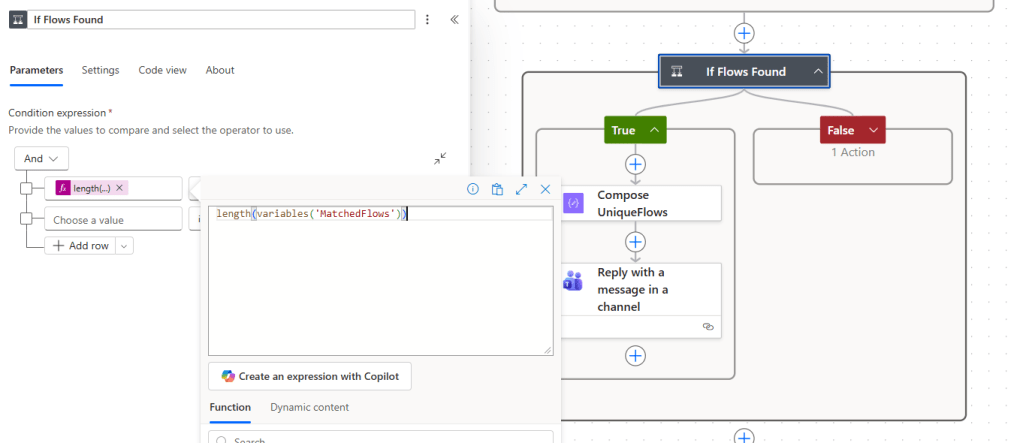Open the And operator dropdown
The image size is (1023, 443).
click(x=42, y=158)
